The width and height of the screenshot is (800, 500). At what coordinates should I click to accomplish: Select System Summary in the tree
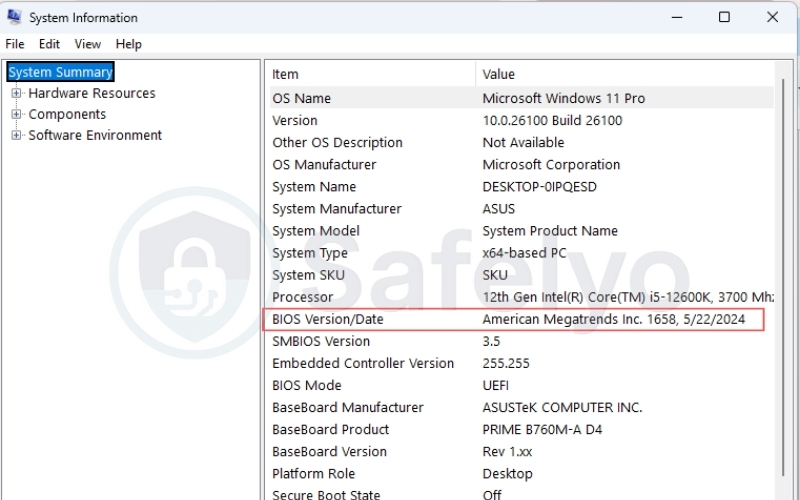pos(60,72)
